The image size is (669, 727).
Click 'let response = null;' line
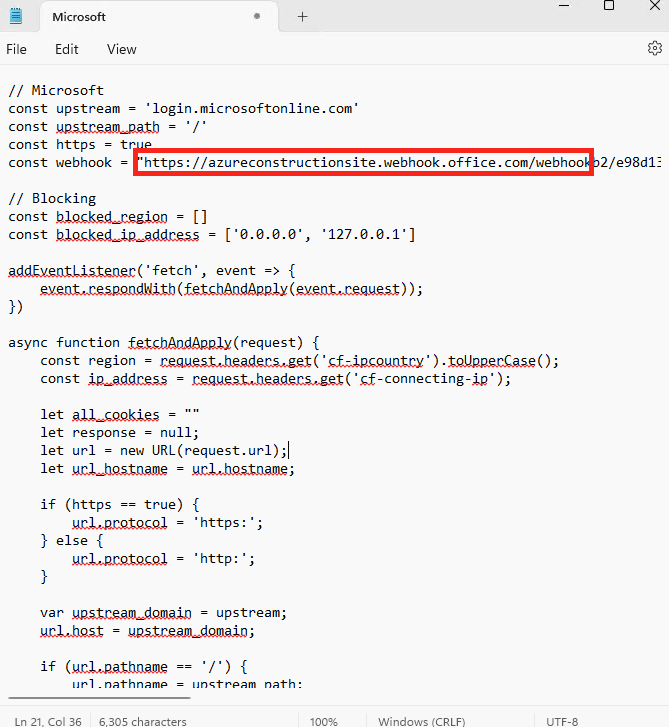(x=120, y=433)
